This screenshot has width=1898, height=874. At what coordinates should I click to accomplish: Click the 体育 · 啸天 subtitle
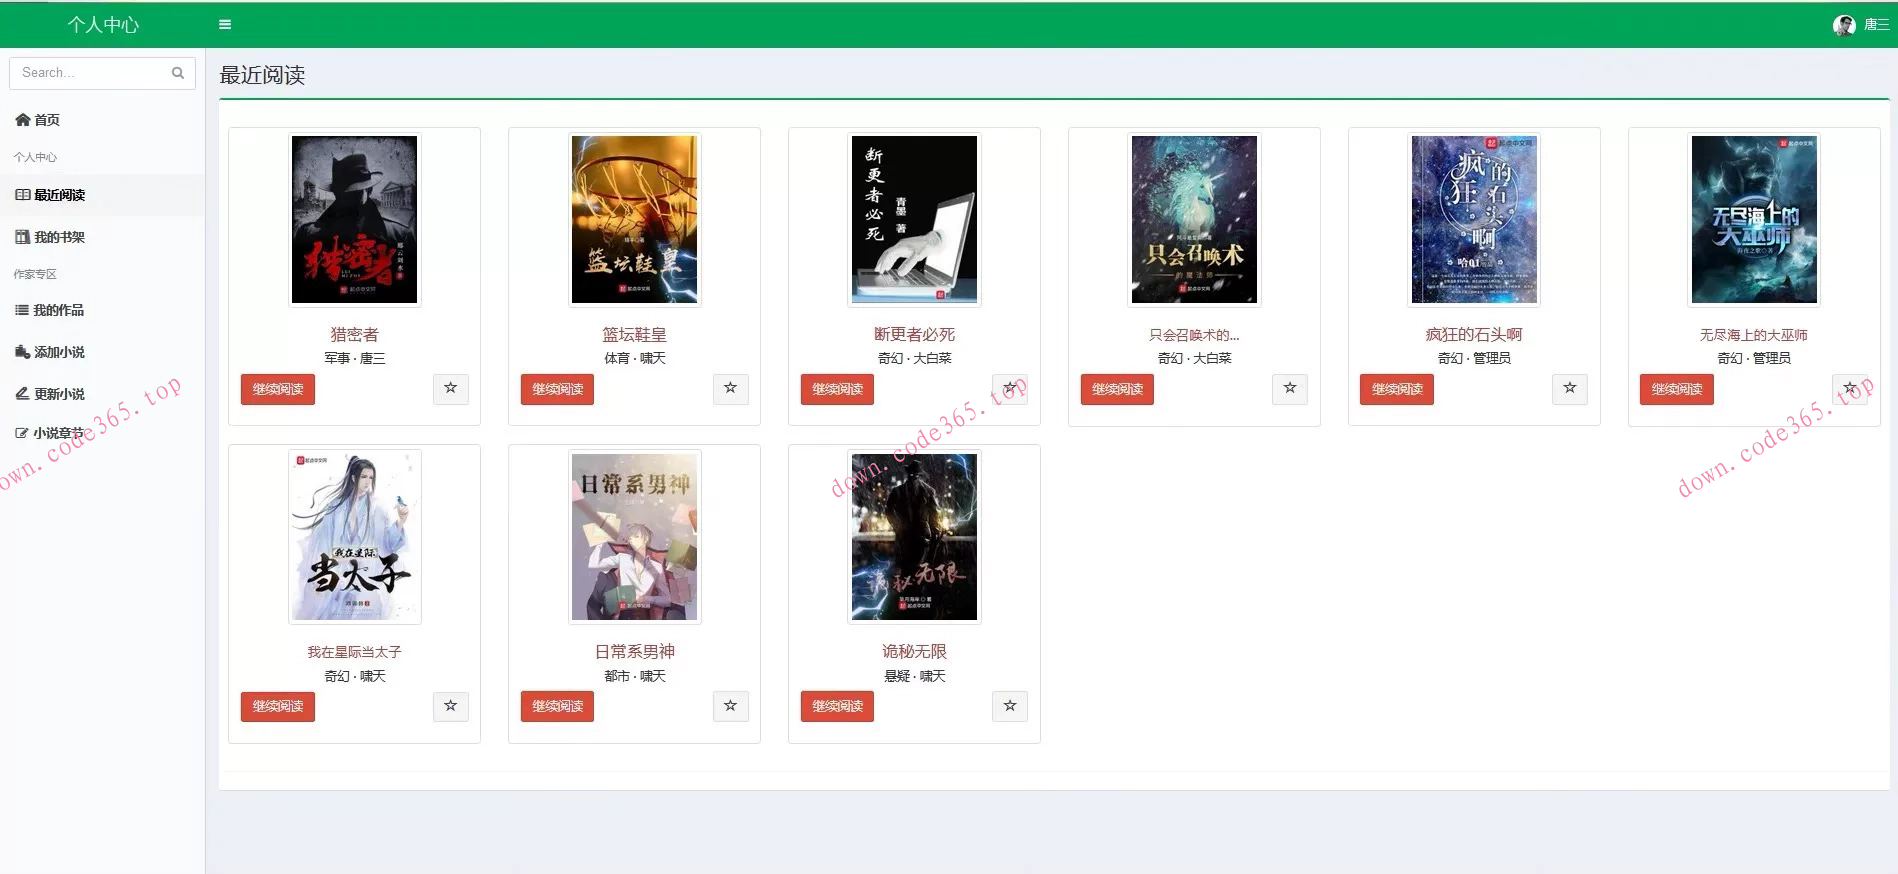634,358
